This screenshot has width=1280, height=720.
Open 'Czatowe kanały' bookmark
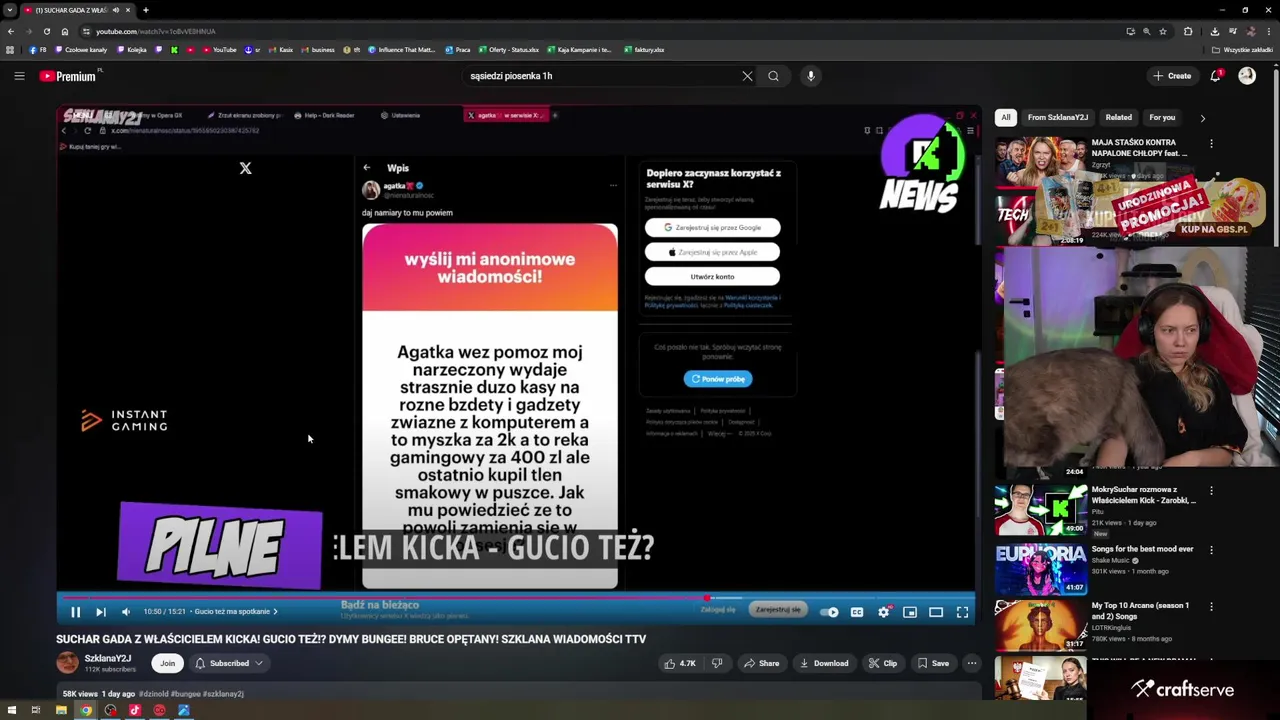pyautogui.click(x=80, y=50)
